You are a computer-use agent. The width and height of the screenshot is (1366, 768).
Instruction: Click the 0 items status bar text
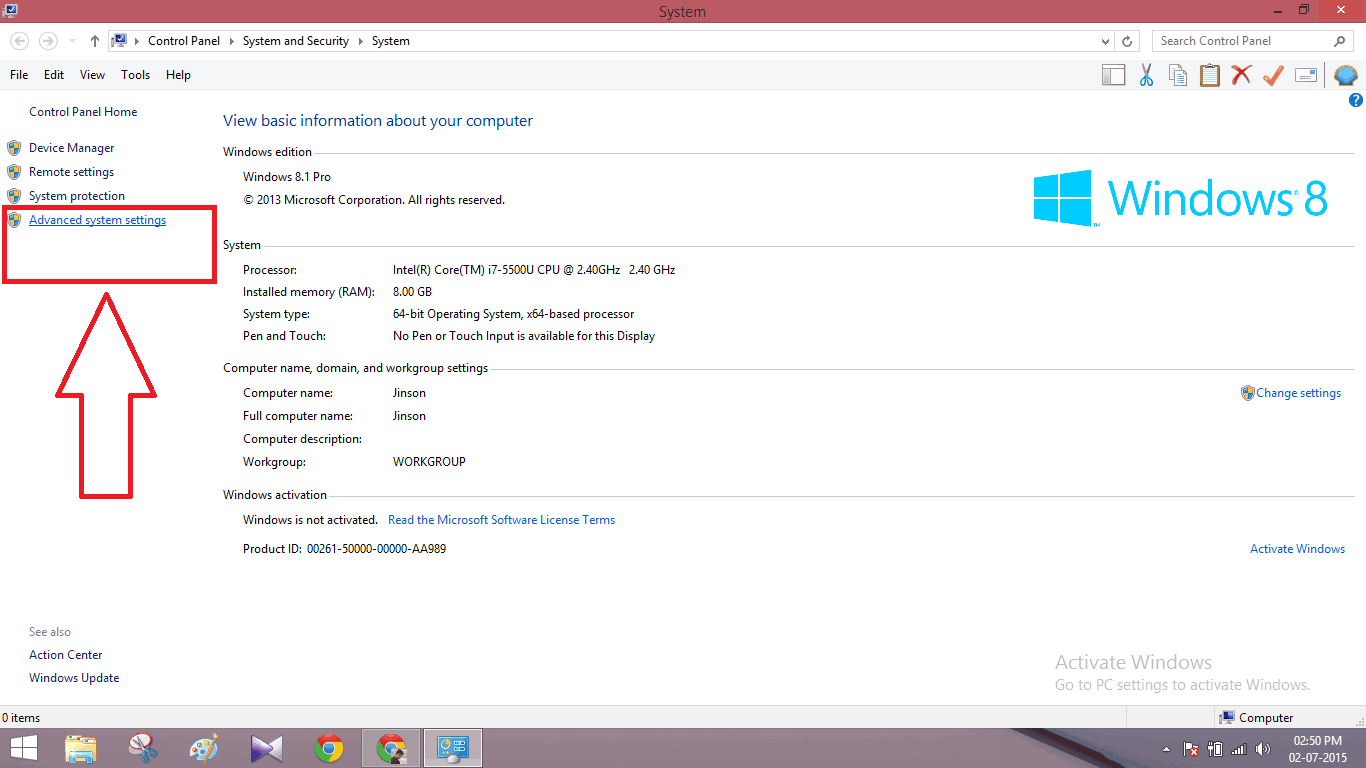pyautogui.click(x=21, y=718)
